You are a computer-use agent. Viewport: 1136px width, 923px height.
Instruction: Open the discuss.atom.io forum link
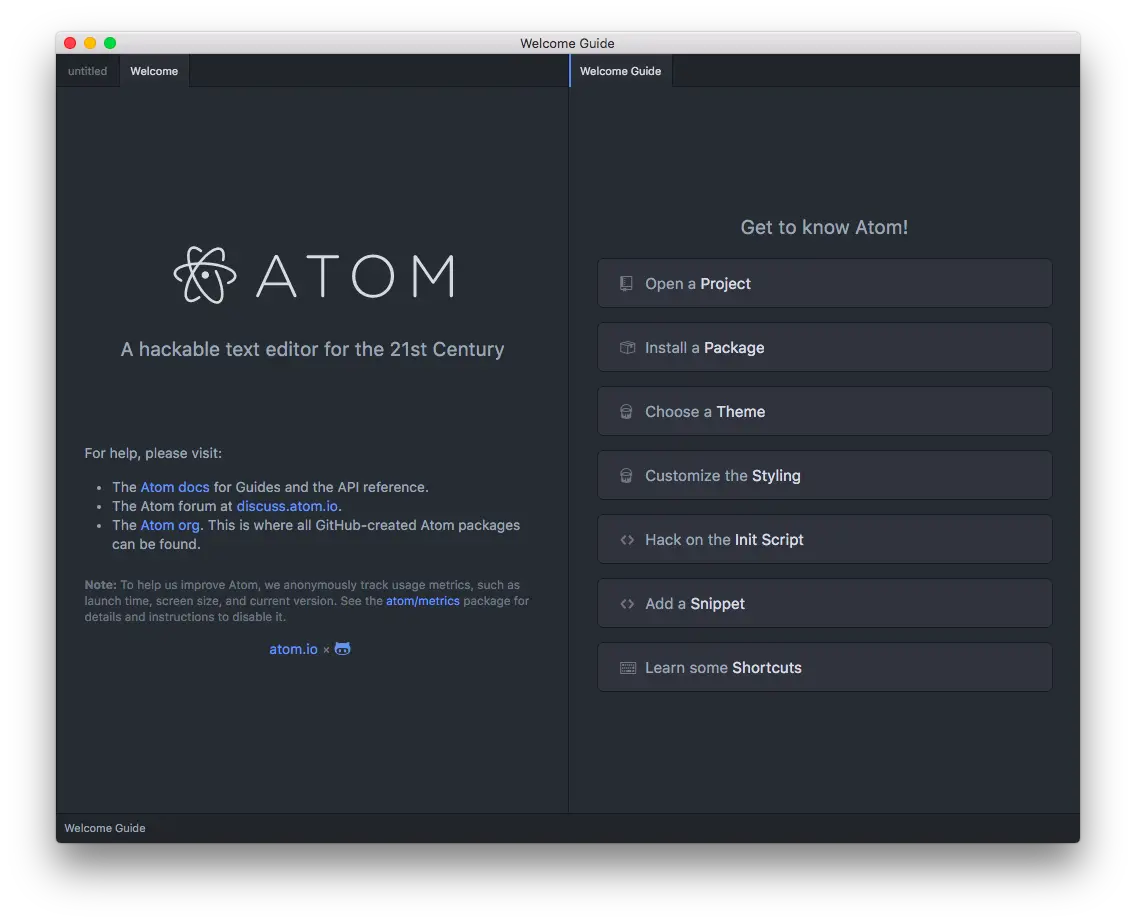[287, 506]
